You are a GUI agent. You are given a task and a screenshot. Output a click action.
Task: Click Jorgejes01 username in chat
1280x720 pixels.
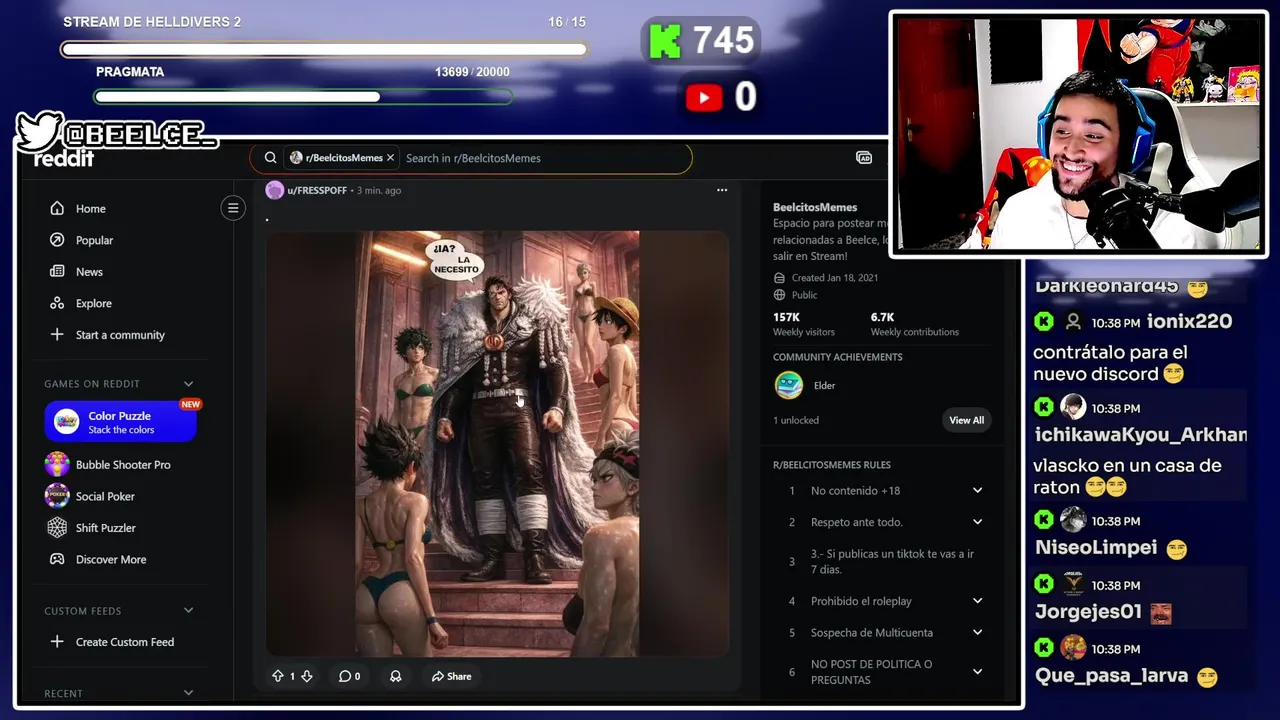tap(1088, 612)
